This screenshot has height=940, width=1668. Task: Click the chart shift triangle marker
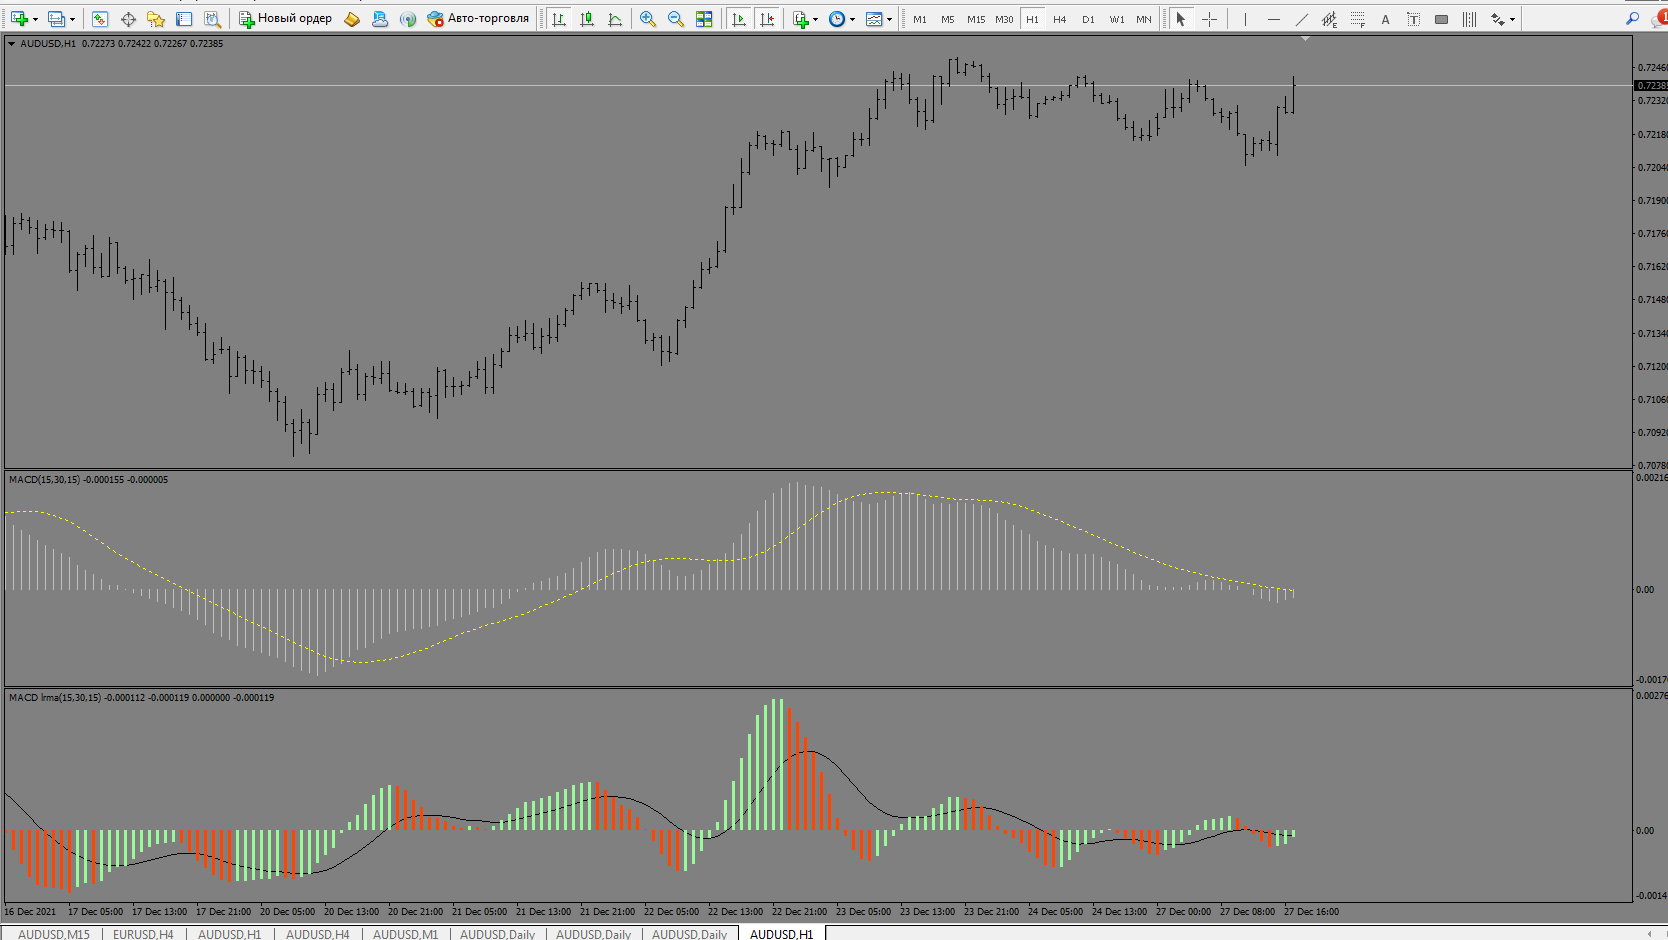[1305, 39]
